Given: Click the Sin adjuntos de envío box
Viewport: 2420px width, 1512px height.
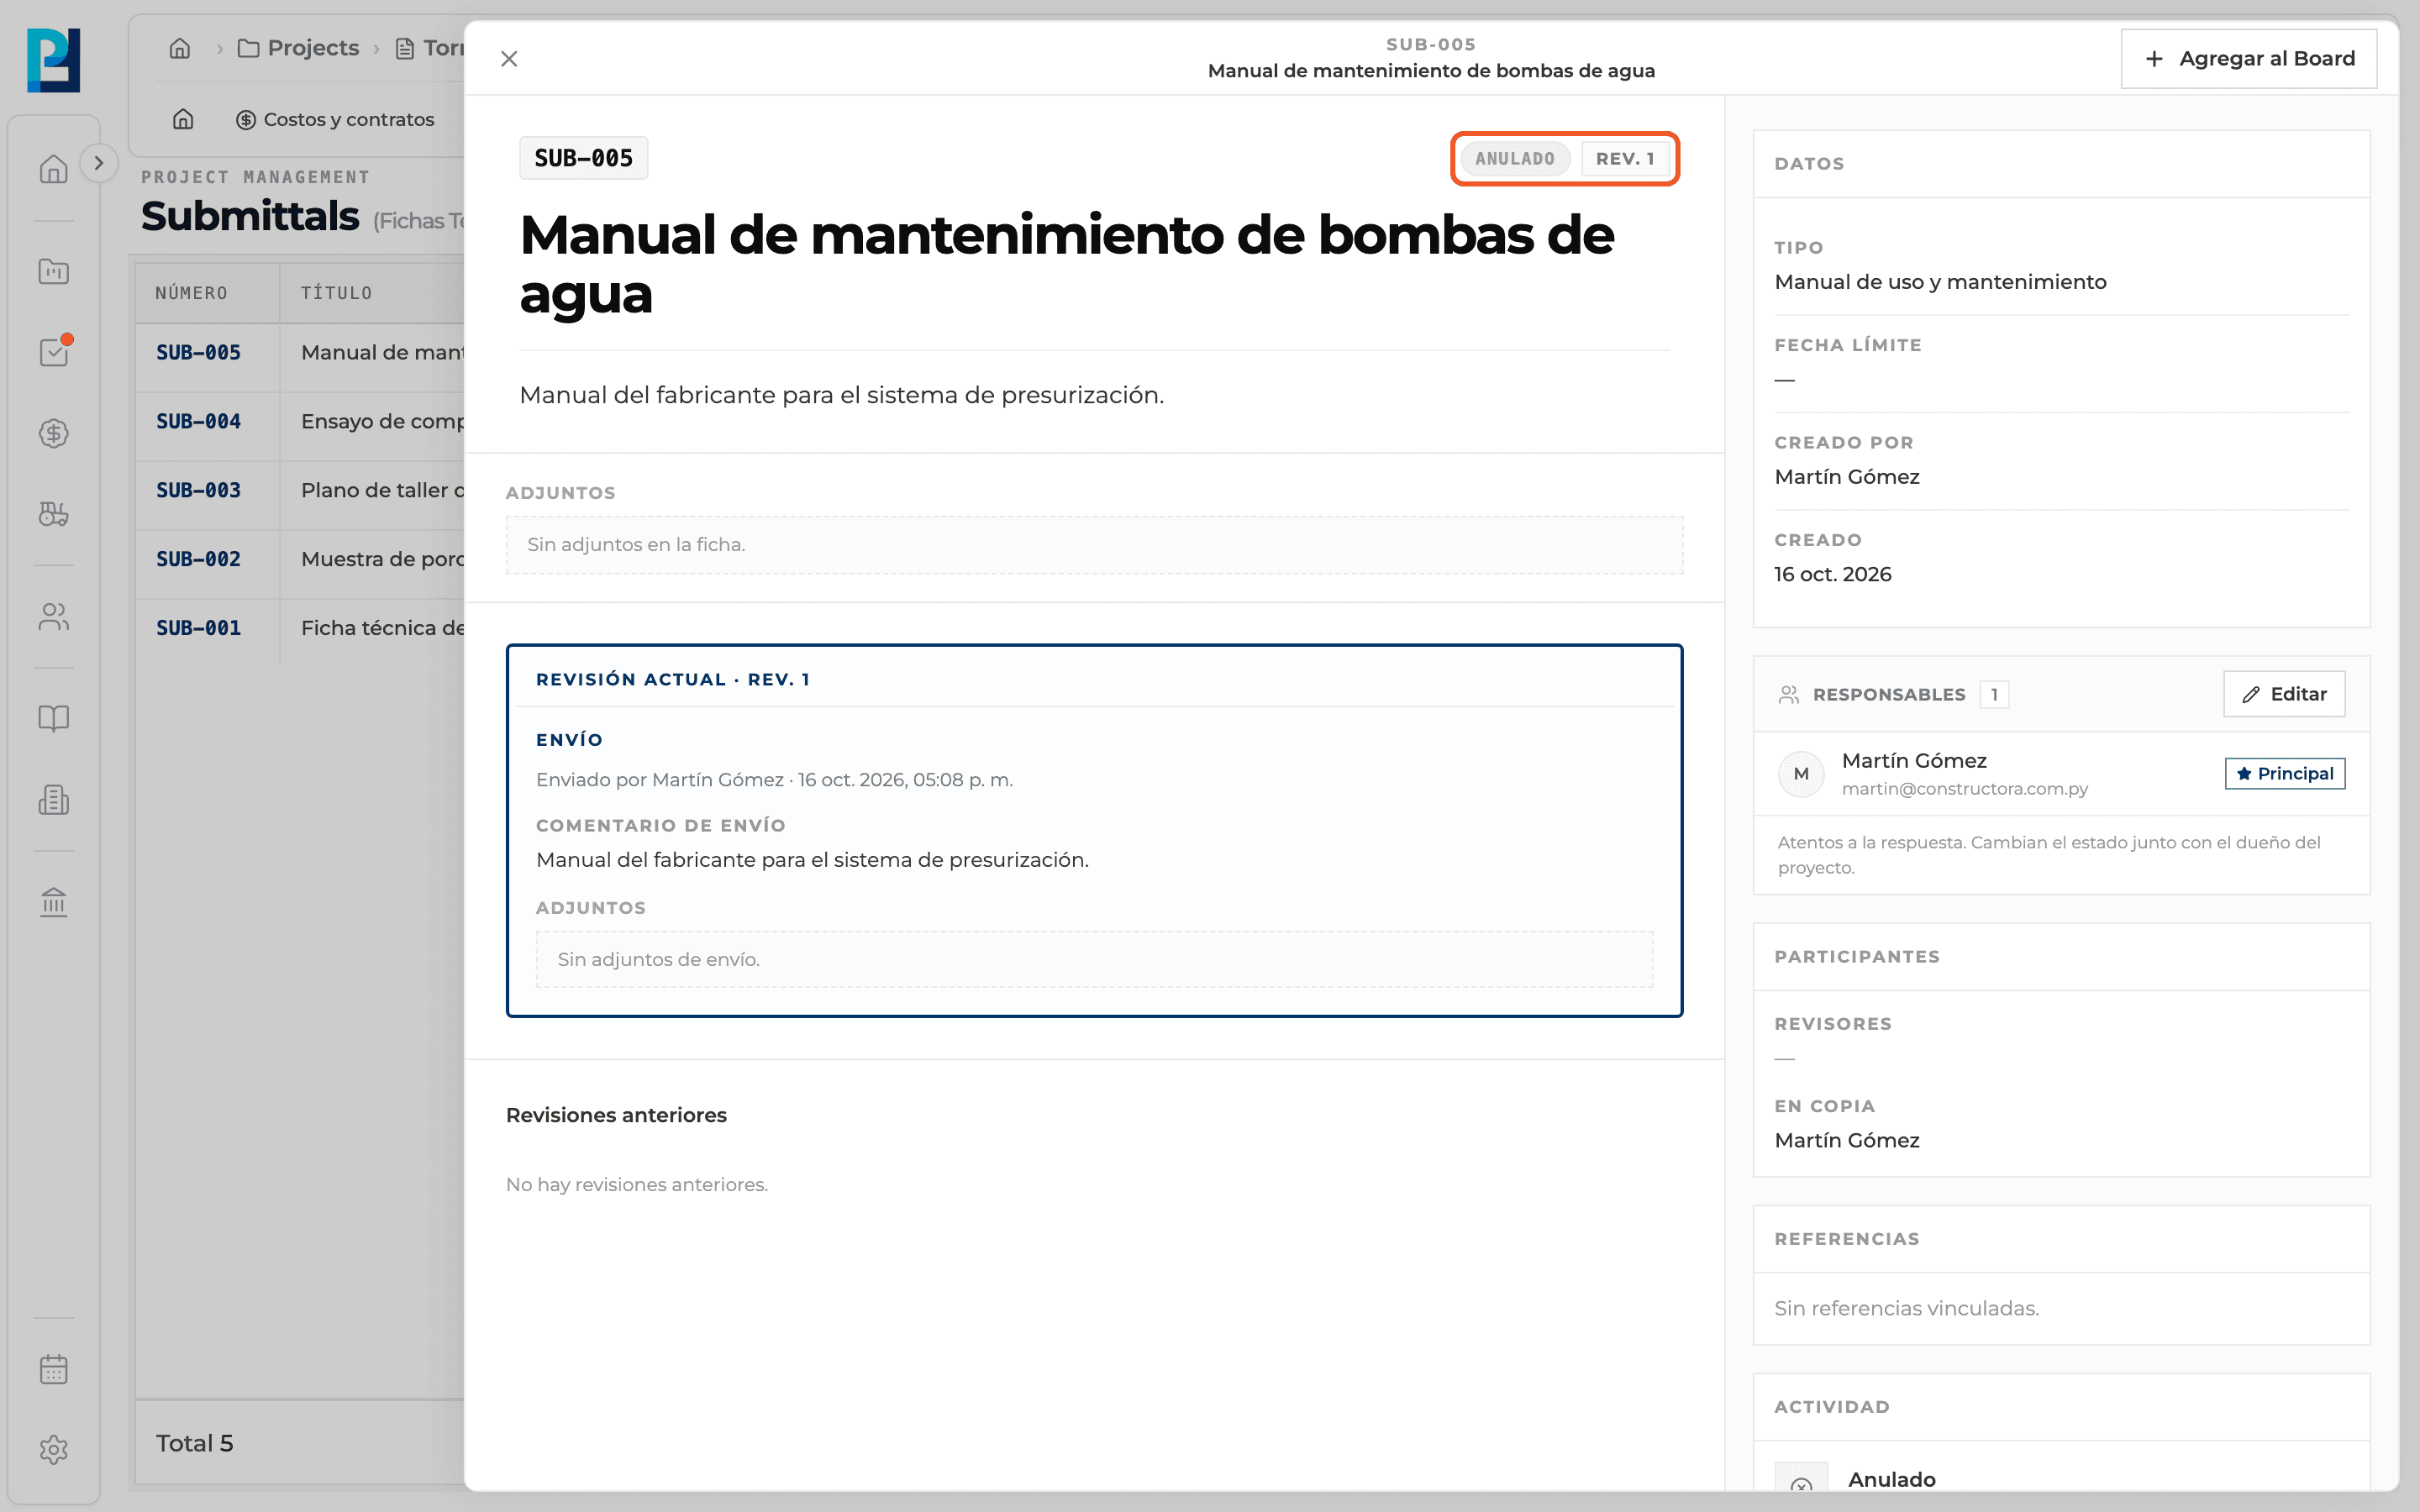Looking at the screenshot, I should [1094, 960].
